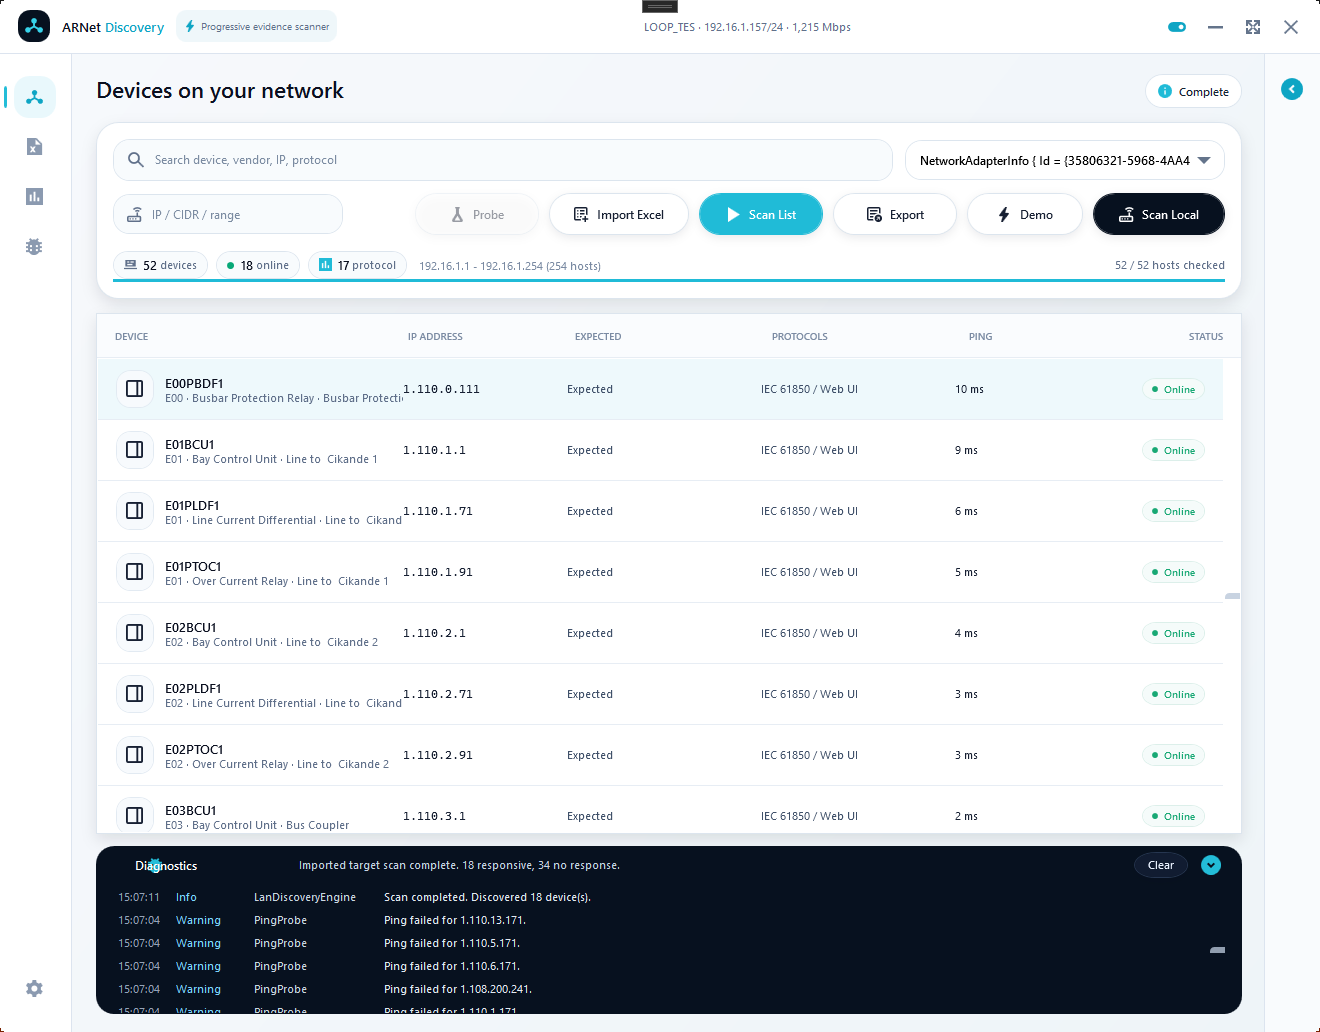
Task: Click the 10 ms ping value
Action: [x=969, y=389]
